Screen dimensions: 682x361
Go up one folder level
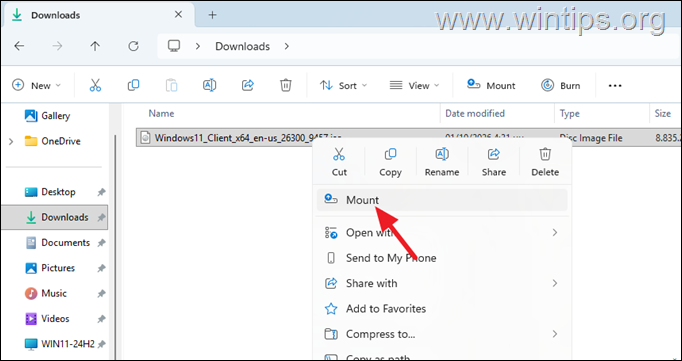click(95, 46)
